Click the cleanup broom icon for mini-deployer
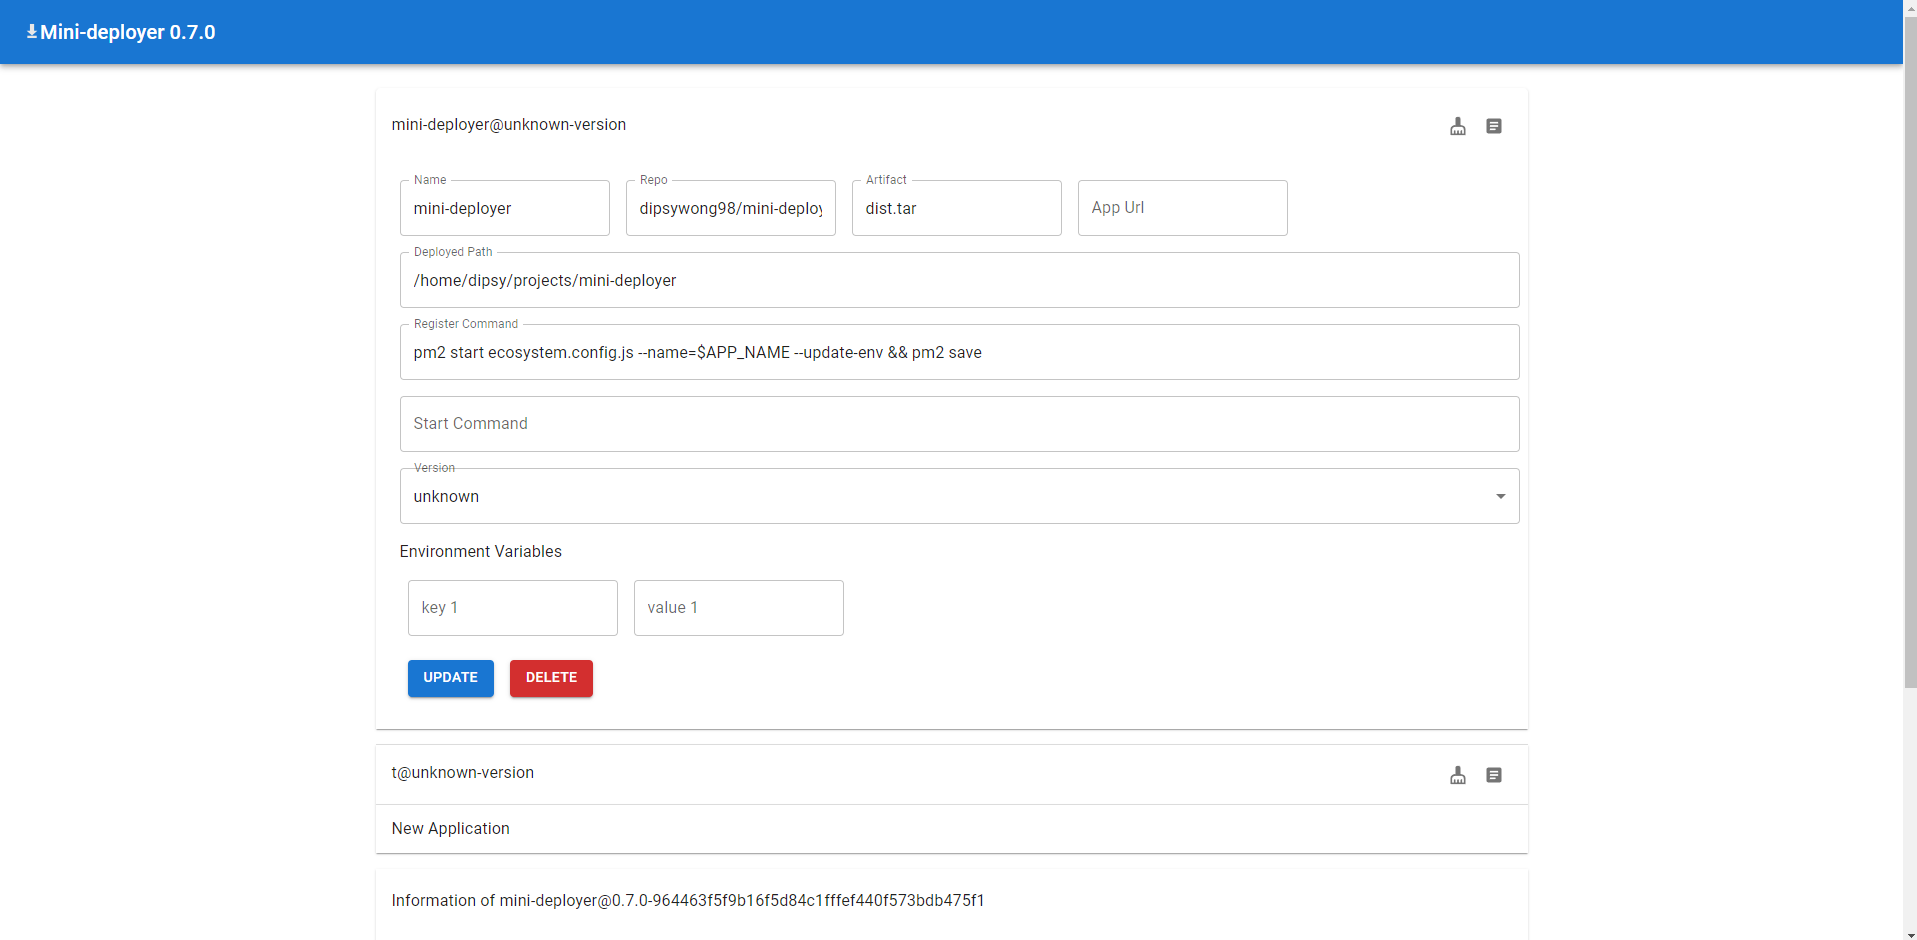Screen dimensions: 1917x940 1457,126
